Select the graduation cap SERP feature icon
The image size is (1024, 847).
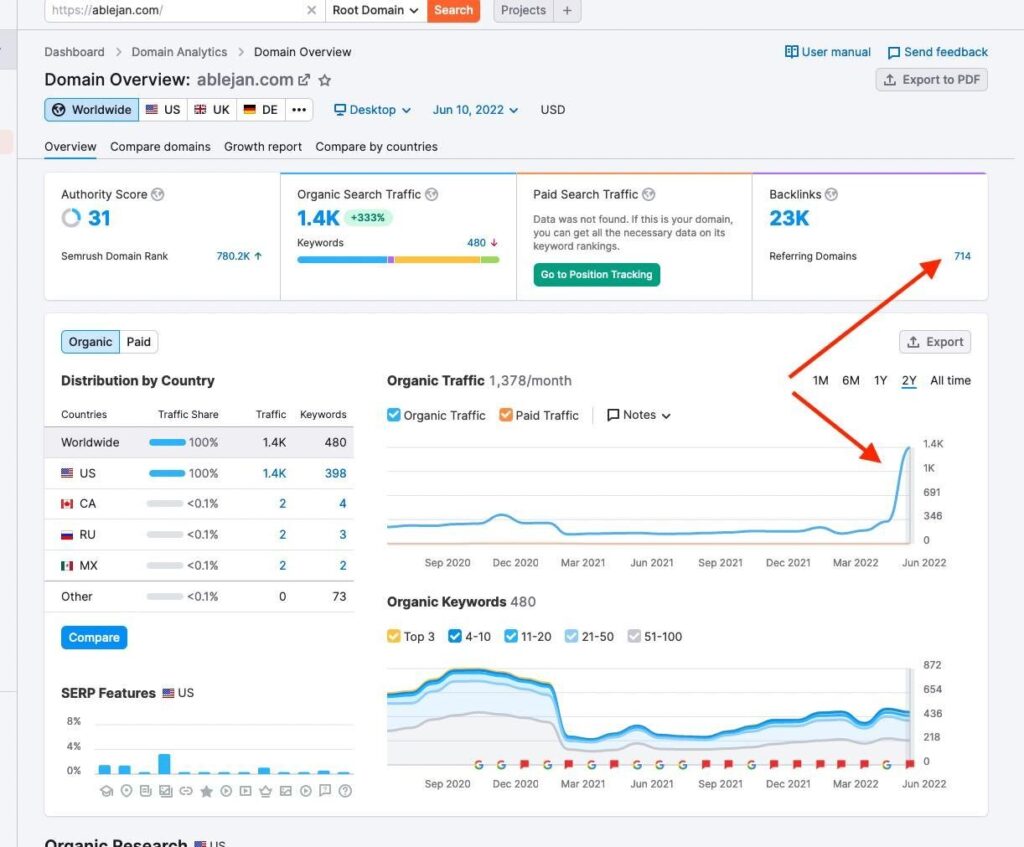(106, 791)
